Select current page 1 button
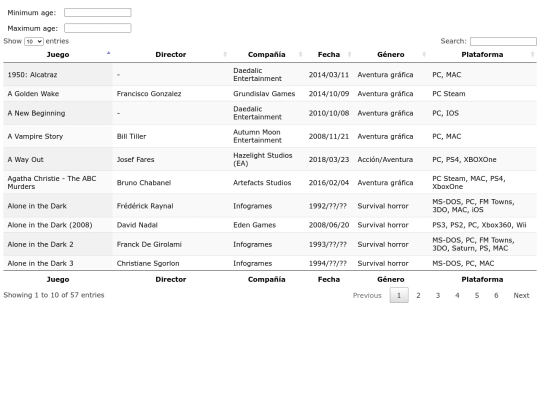The width and height of the screenshot is (540, 405). [x=399, y=295]
